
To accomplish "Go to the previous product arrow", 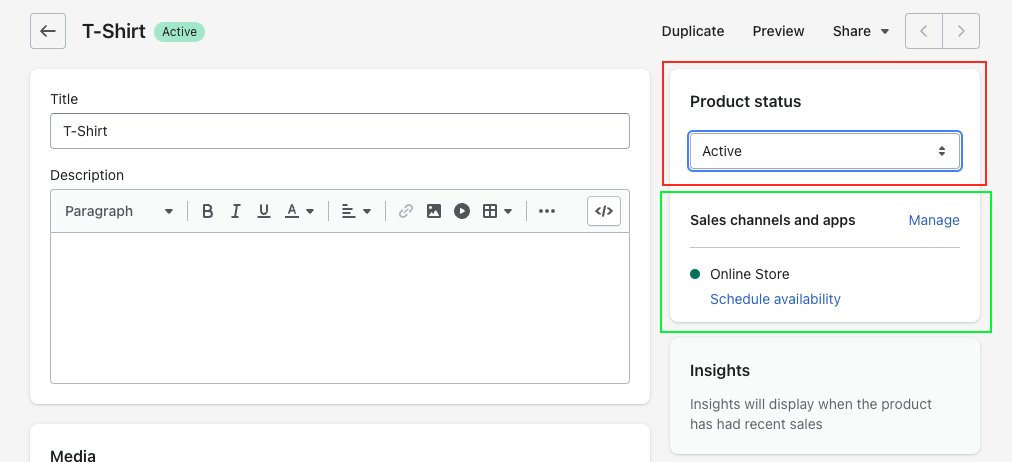I will pos(924,31).
